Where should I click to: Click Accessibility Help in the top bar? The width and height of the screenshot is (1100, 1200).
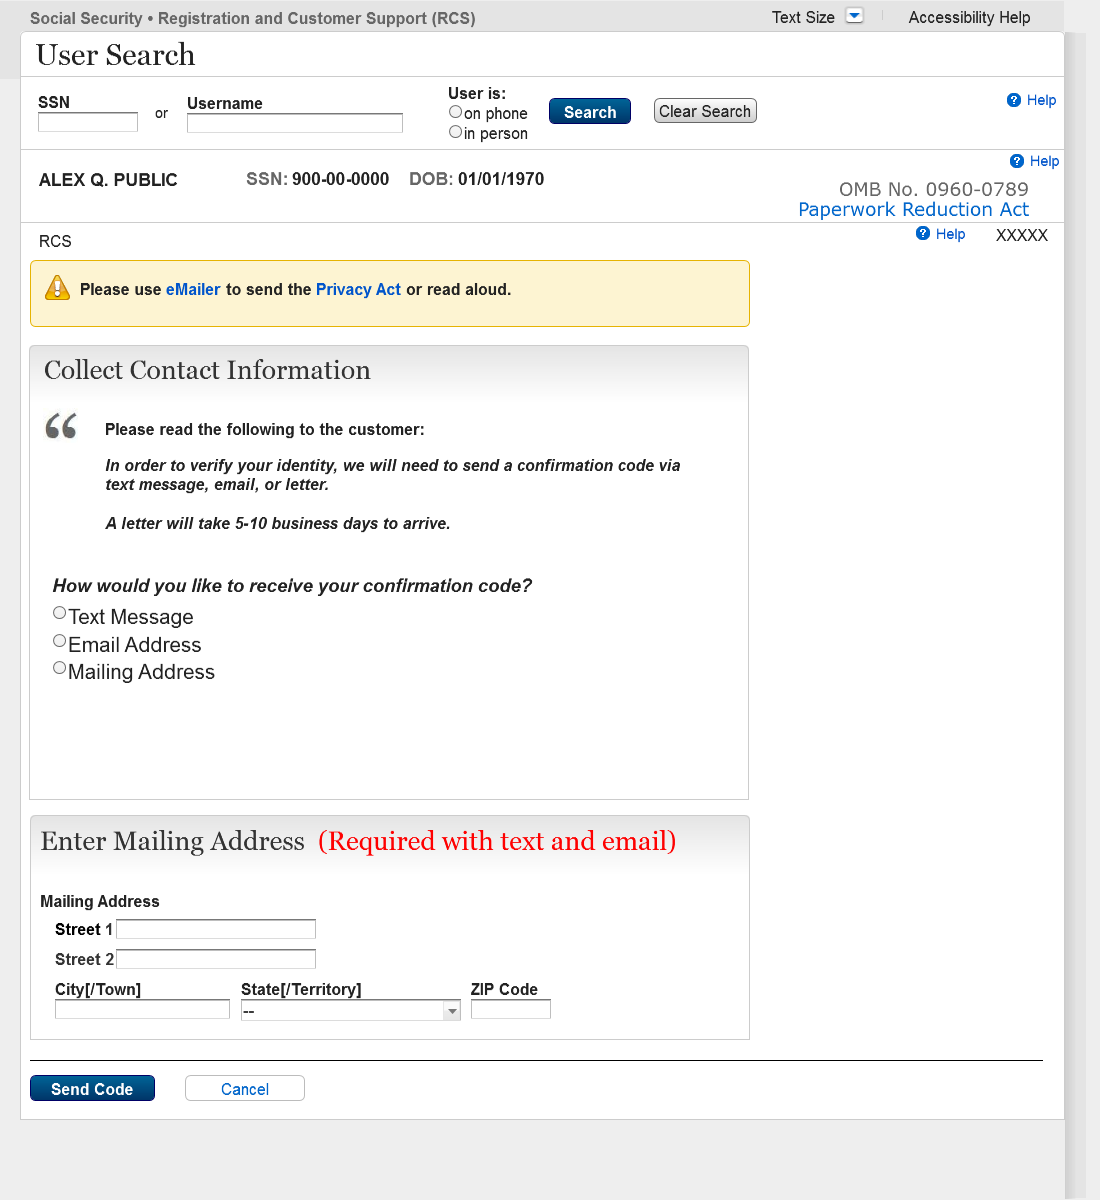(969, 17)
